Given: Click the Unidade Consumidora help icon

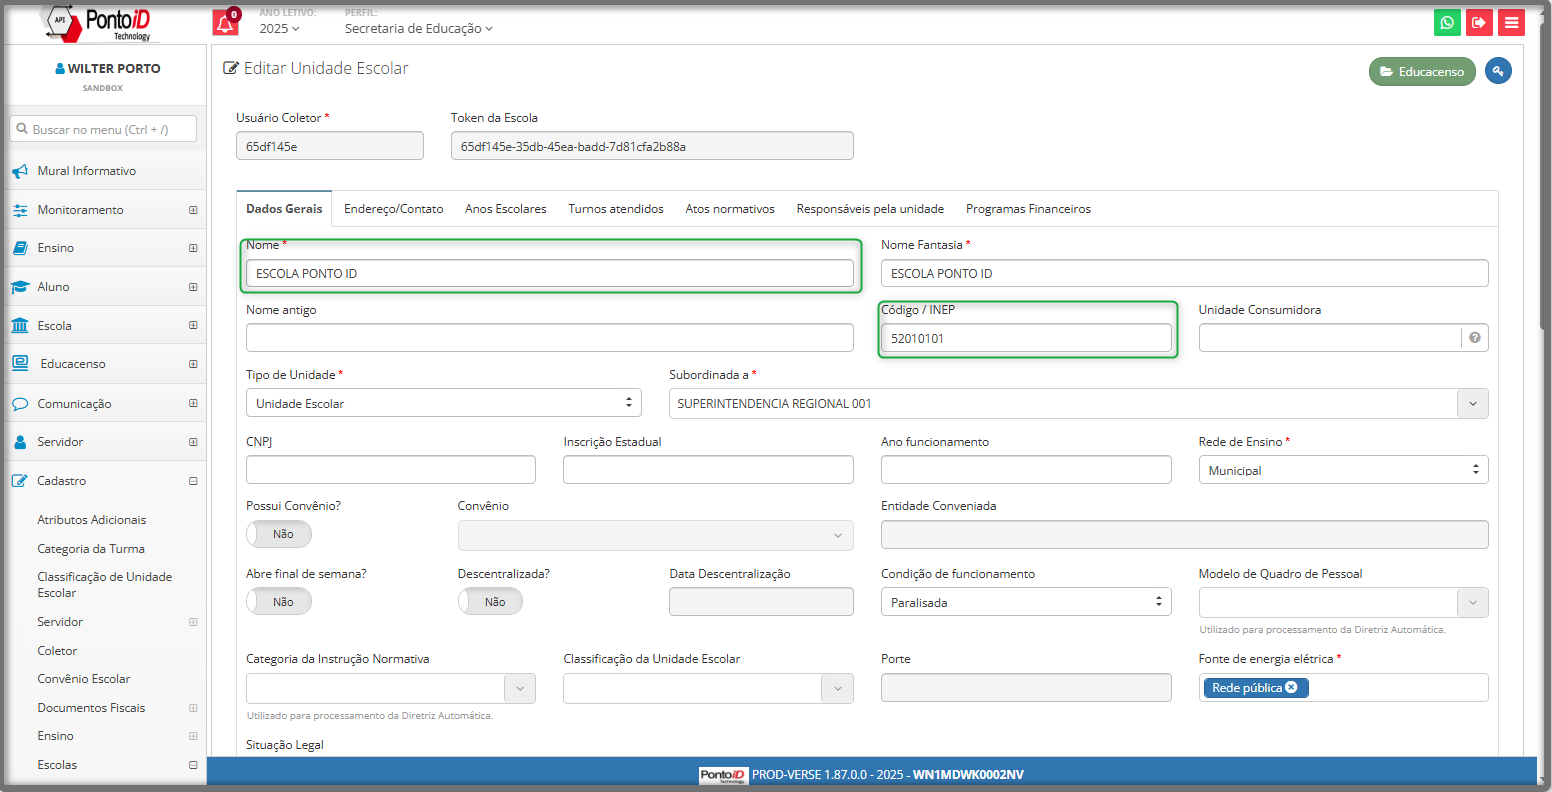Looking at the screenshot, I should (1475, 339).
